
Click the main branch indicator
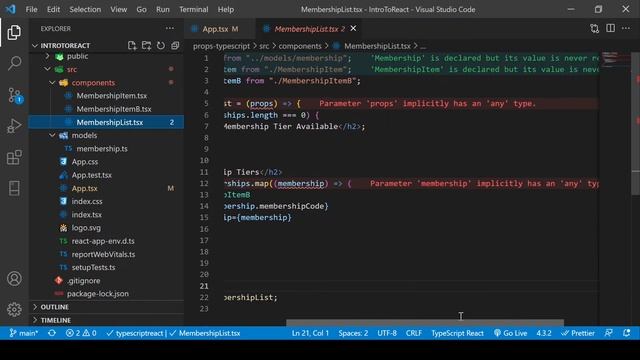click(x=24, y=333)
